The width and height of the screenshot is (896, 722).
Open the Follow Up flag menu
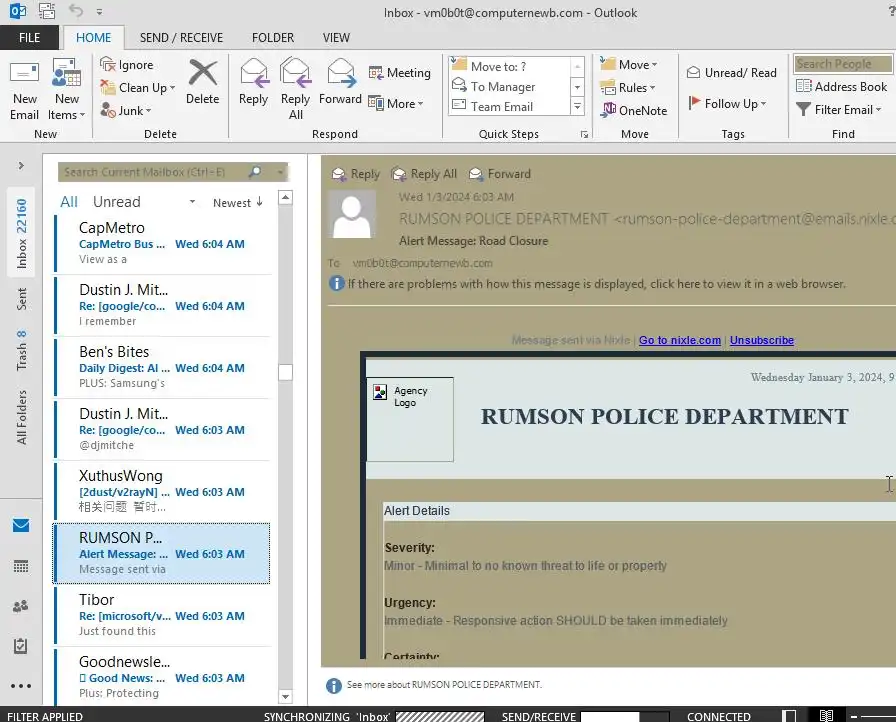pyautogui.click(x=726, y=103)
